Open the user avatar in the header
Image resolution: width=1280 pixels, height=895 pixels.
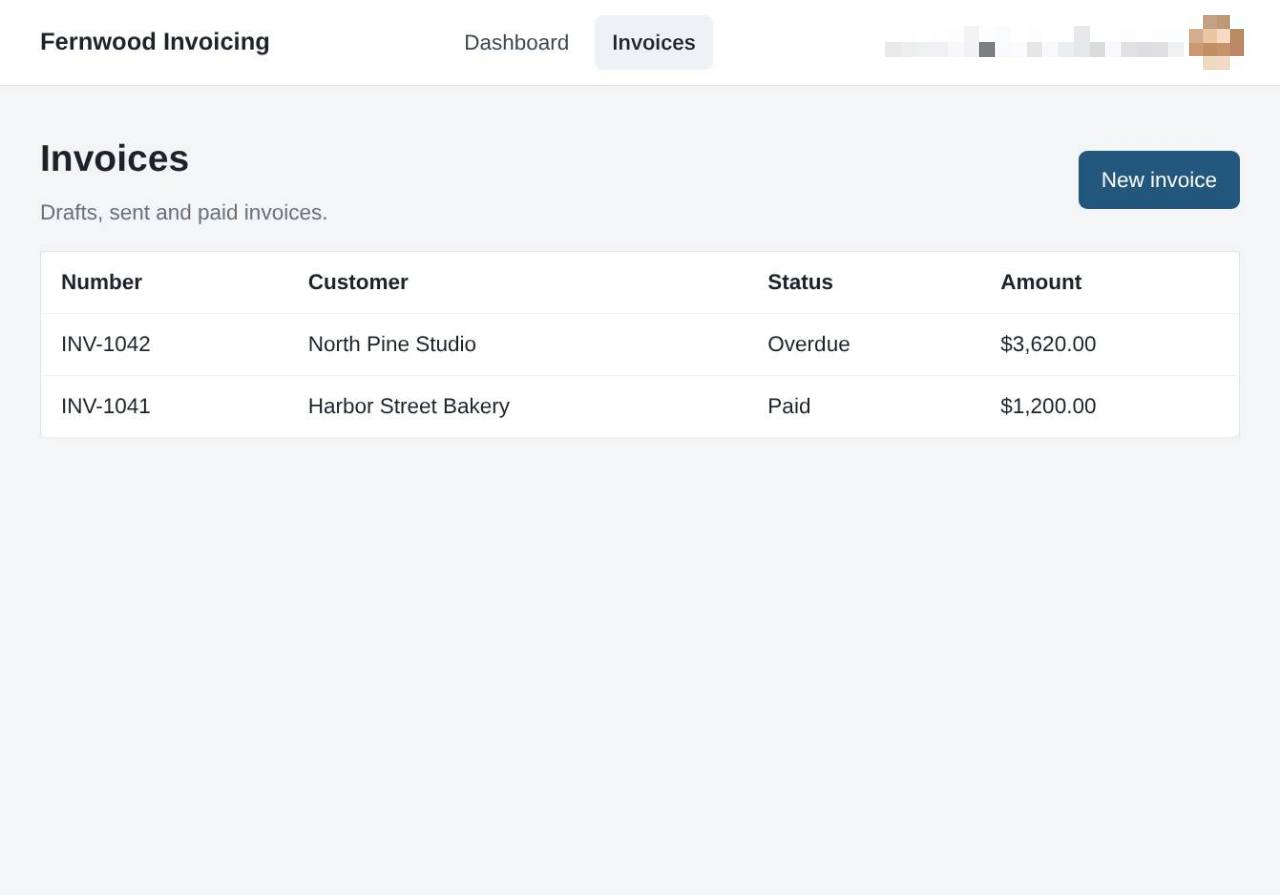(1216, 42)
